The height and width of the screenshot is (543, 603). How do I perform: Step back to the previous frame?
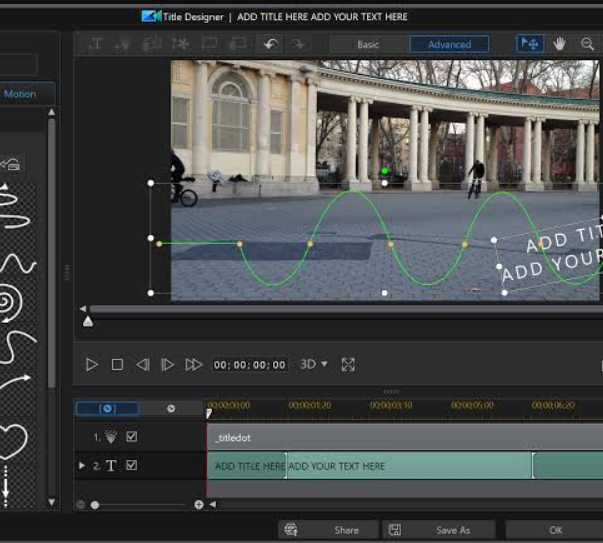[143, 365]
